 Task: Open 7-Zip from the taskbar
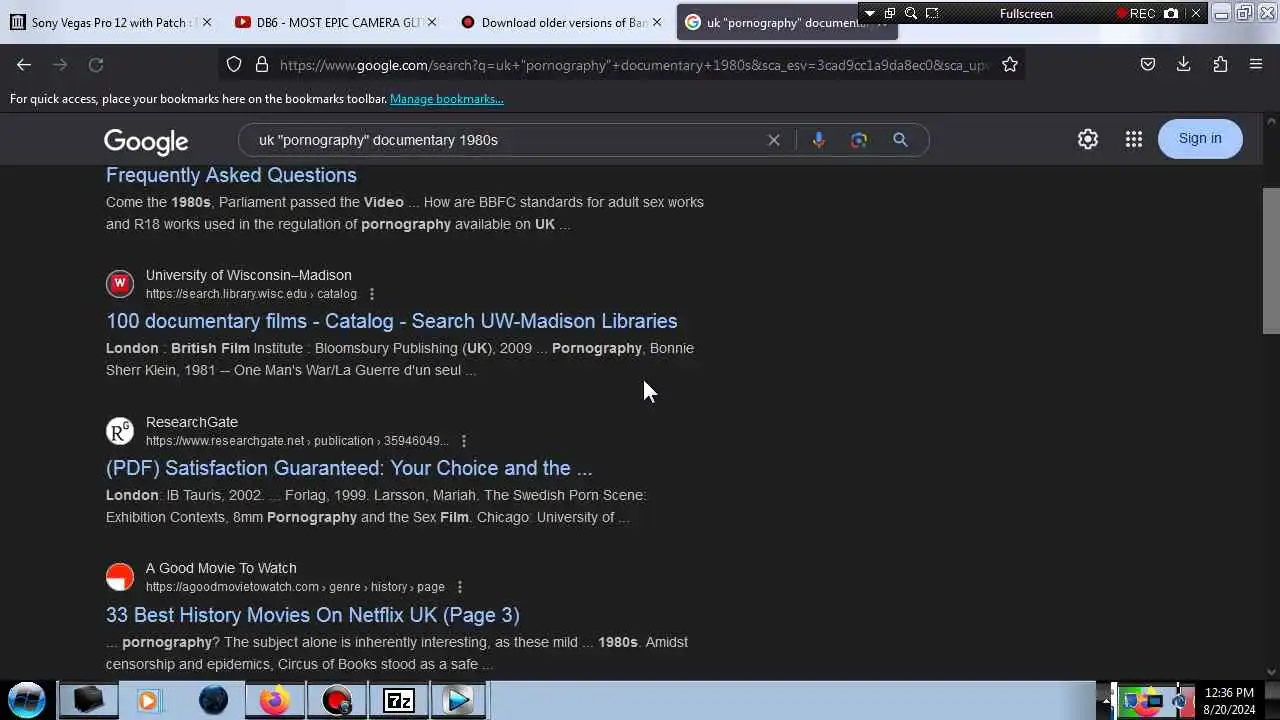(x=399, y=700)
